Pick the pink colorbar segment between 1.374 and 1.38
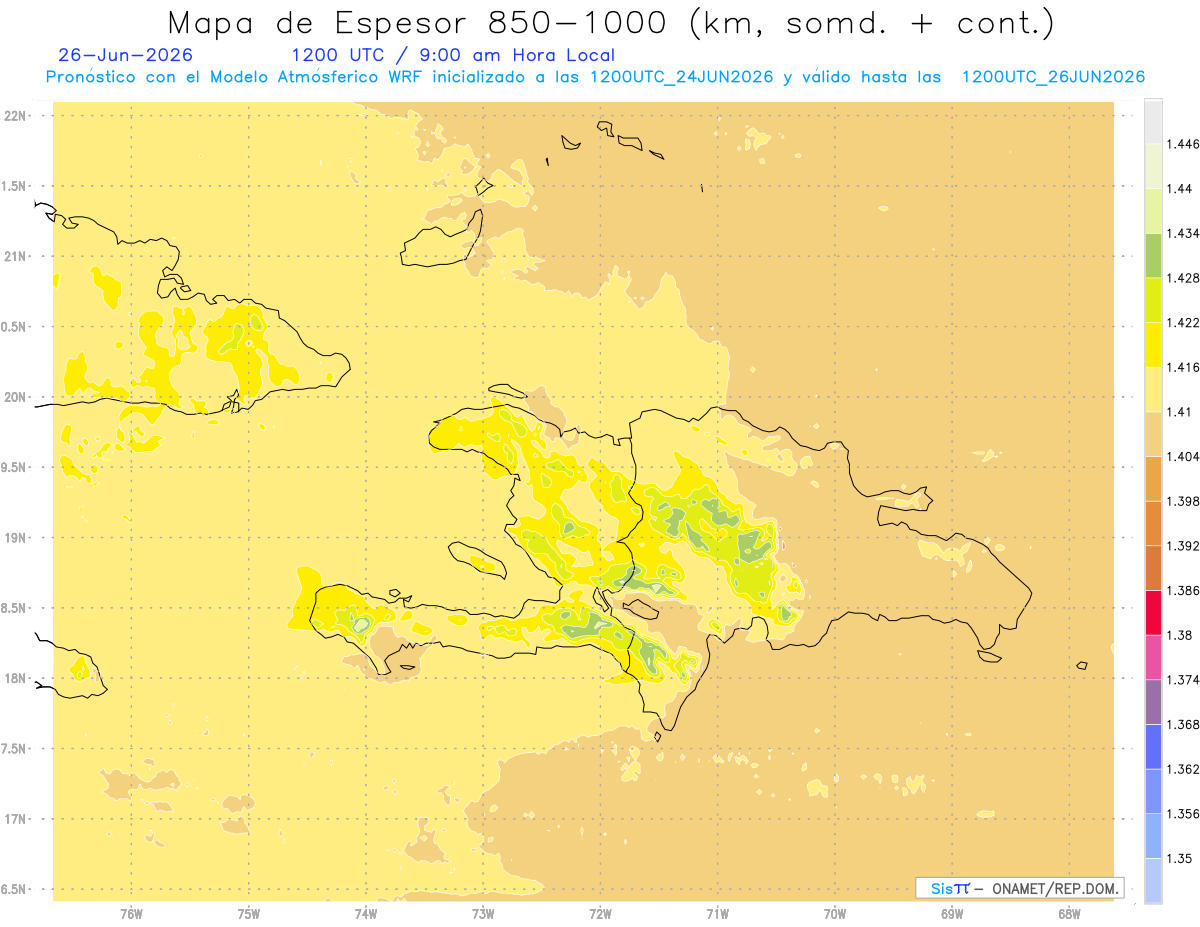 point(1153,657)
